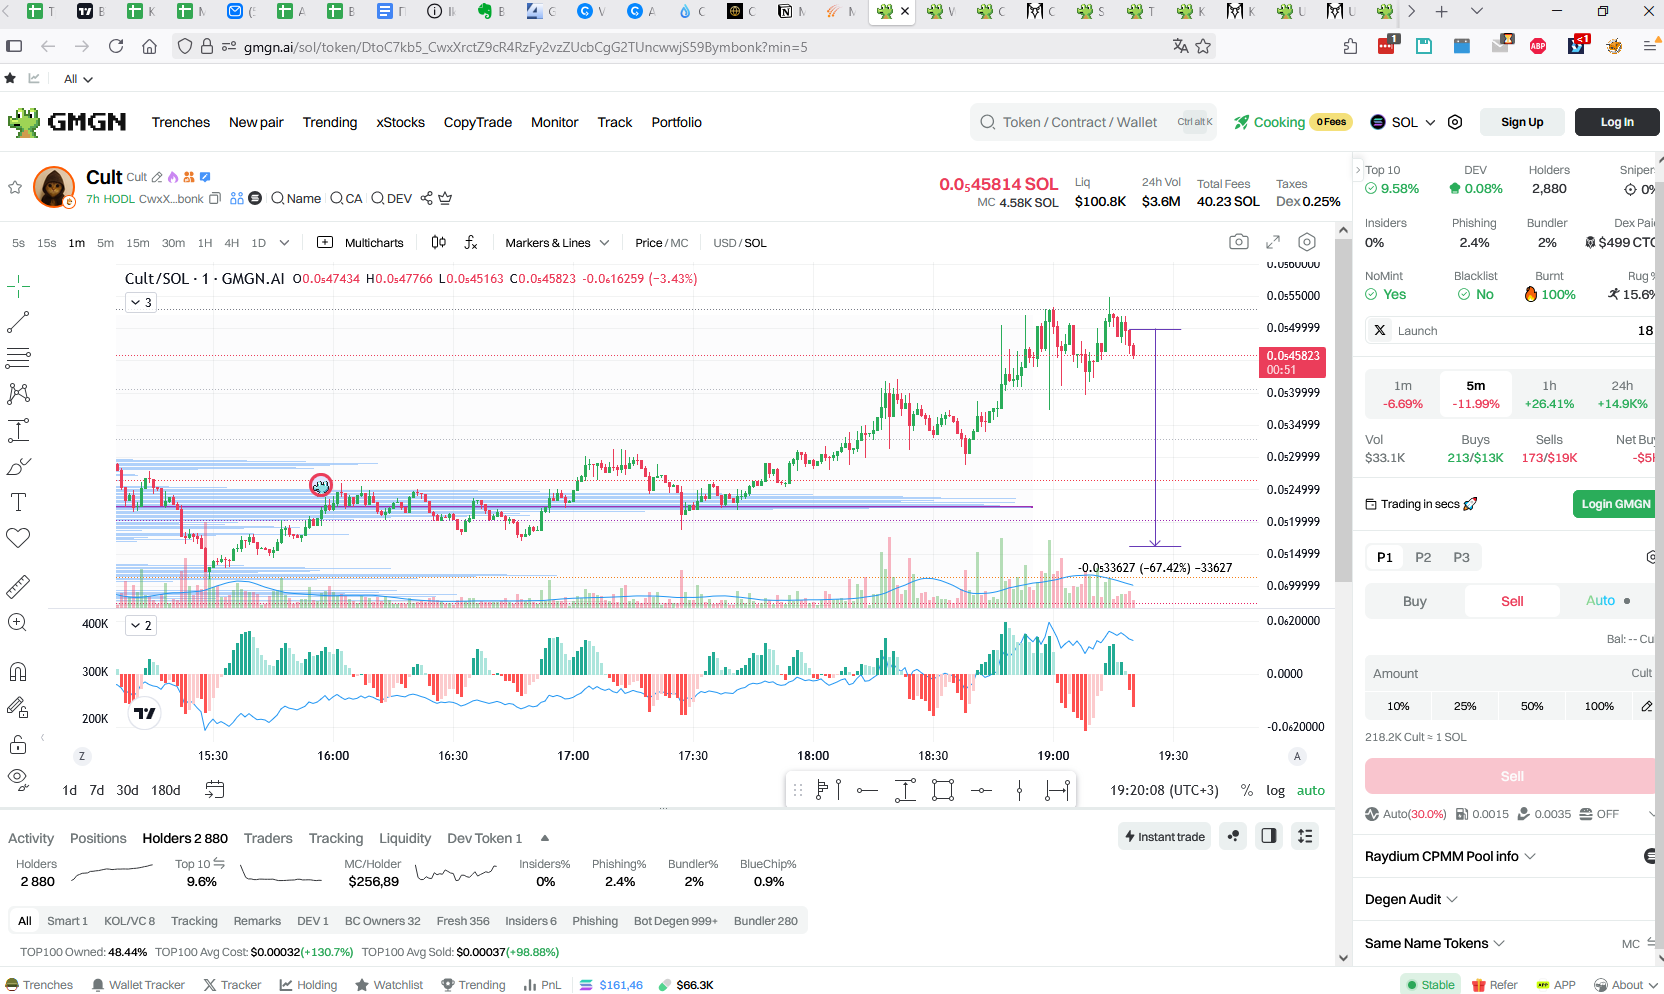Screen dimensions: 1664x994
Task: Open the Trenches menu
Action: click(x=181, y=122)
